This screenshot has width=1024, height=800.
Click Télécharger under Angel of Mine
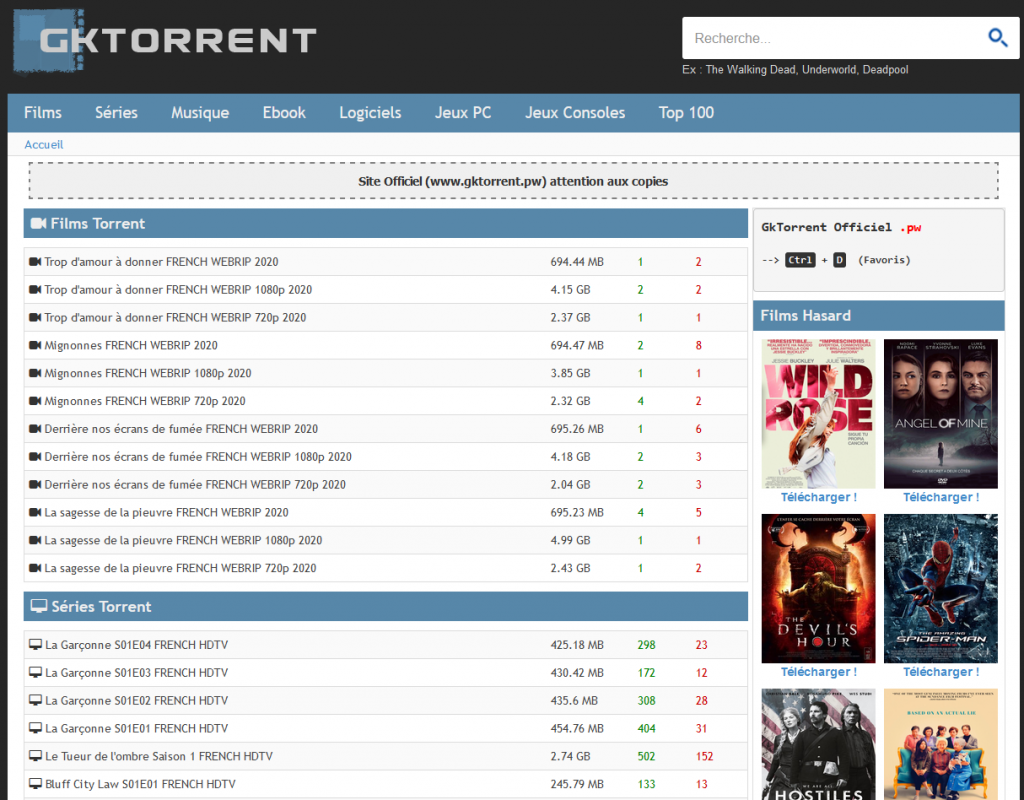click(941, 498)
